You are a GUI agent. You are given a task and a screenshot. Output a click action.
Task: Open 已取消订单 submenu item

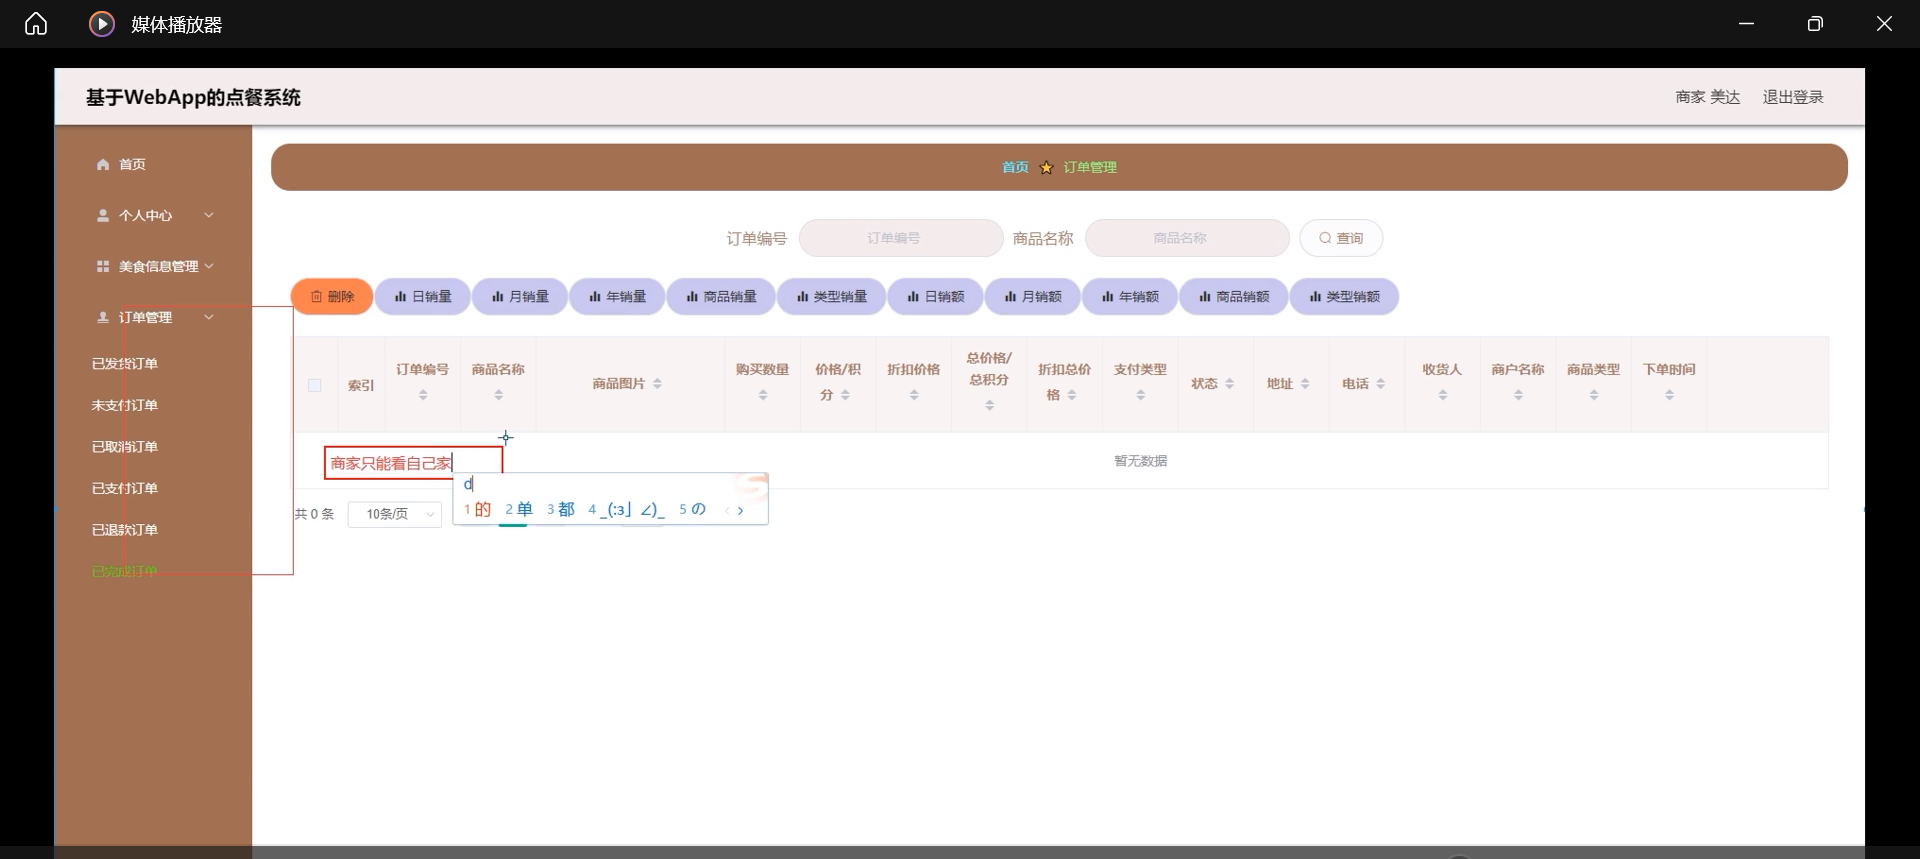pos(124,447)
